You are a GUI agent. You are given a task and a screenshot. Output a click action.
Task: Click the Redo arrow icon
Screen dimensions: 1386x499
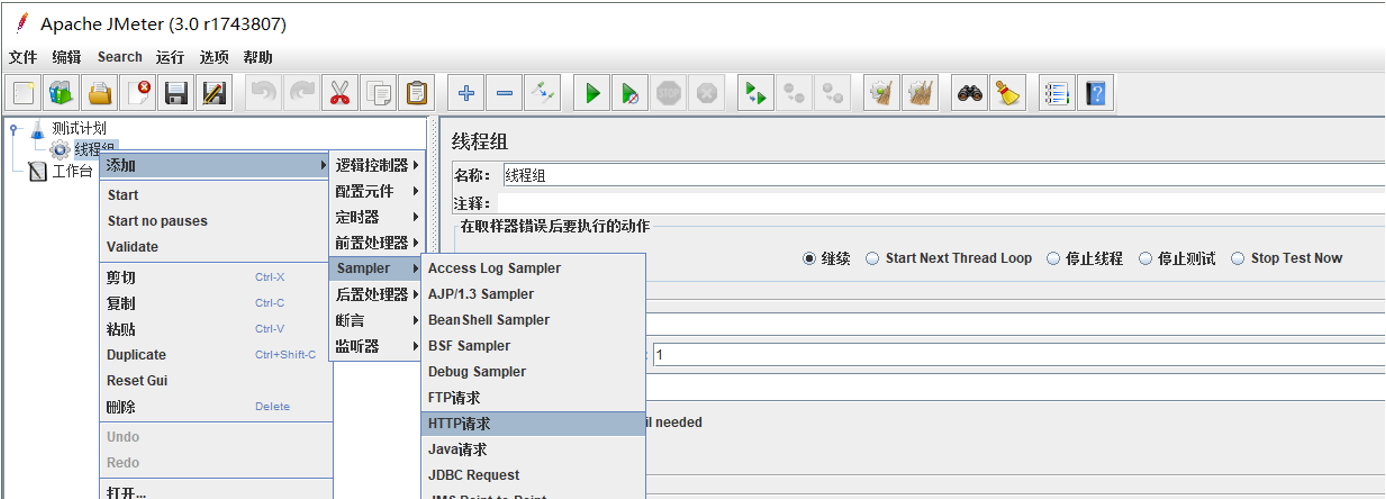[x=302, y=94]
